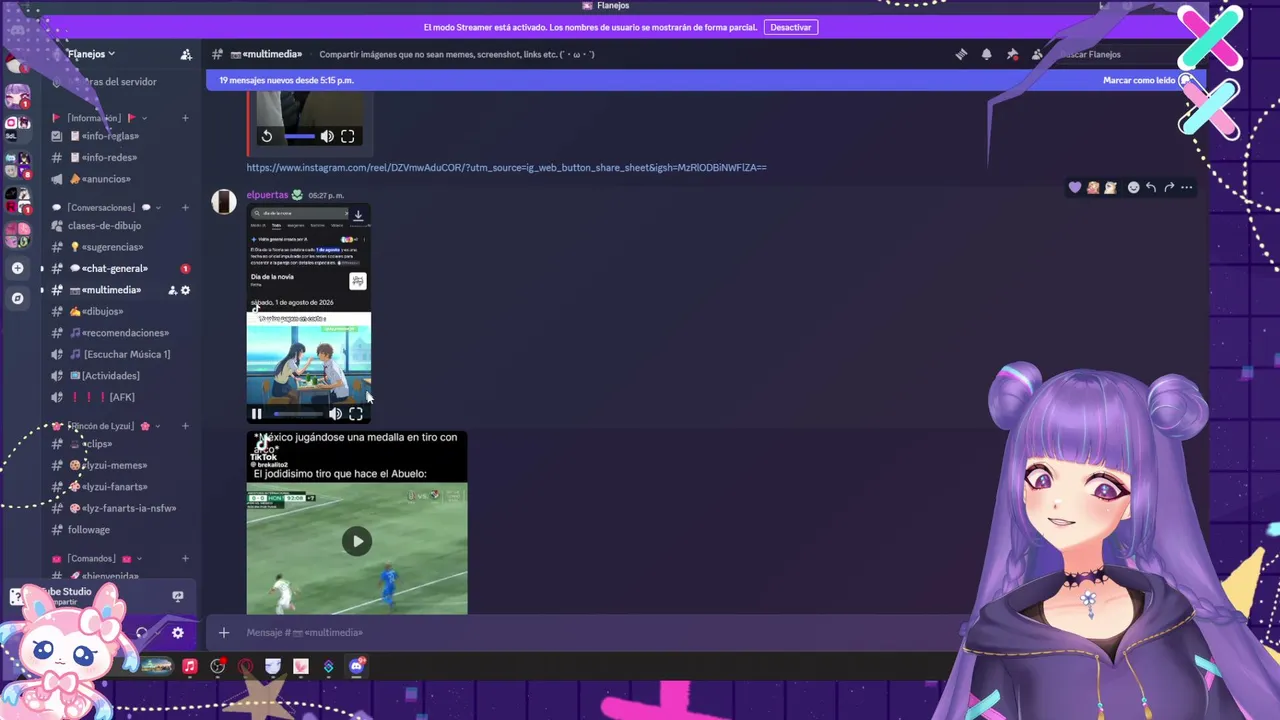The width and height of the screenshot is (1280, 720).
Task: Create a channel in the Conversaciones category
Action: (185, 208)
